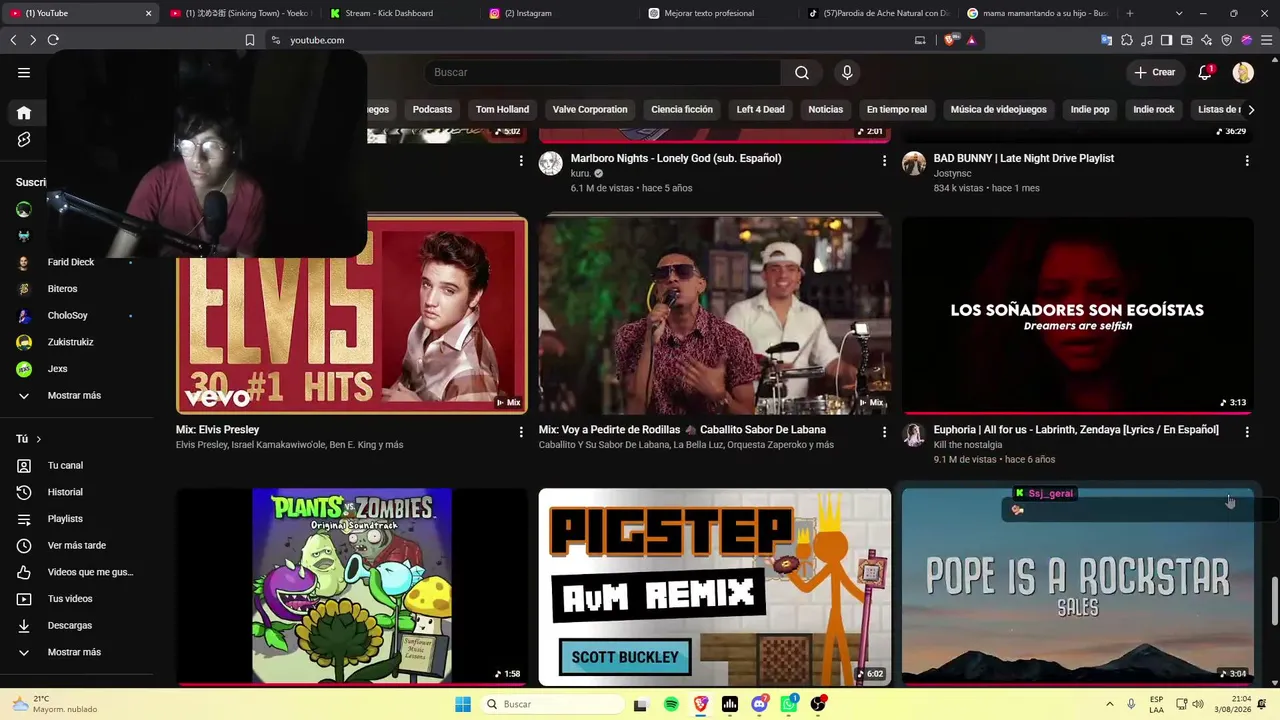Show more category chips with right arrow
This screenshot has width=1280, height=720.
[1250, 109]
